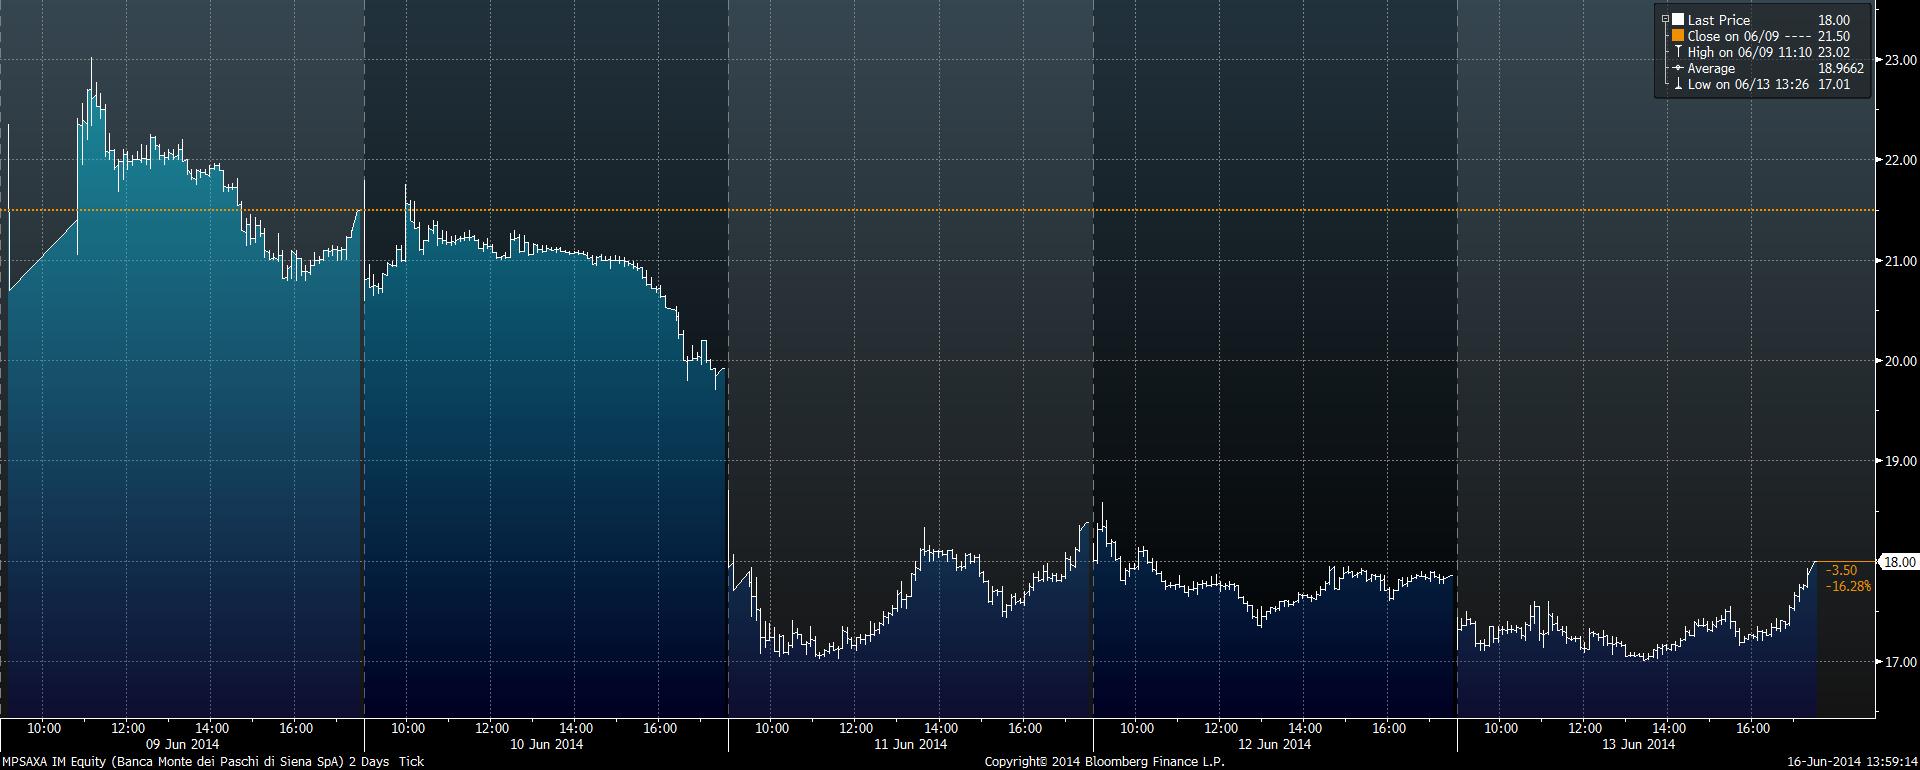This screenshot has height=770, width=1920.
Task: Click the 23.00 price axis label
Action: 1900,60
